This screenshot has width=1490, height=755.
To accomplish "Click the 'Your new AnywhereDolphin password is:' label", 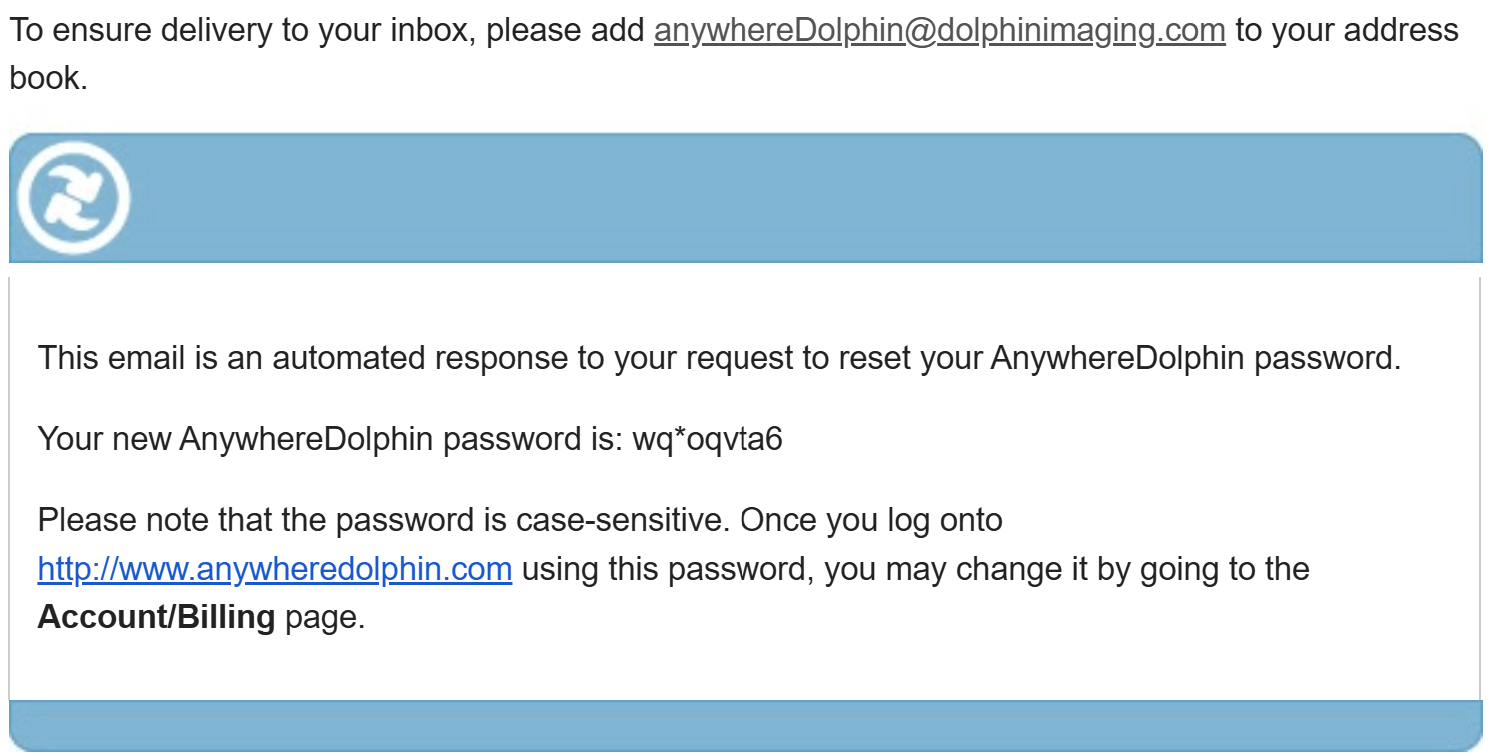I will (x=330, y=439).
